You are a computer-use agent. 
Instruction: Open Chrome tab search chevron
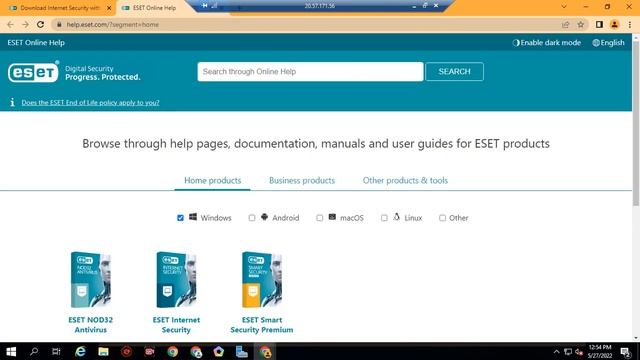[564, 7]
